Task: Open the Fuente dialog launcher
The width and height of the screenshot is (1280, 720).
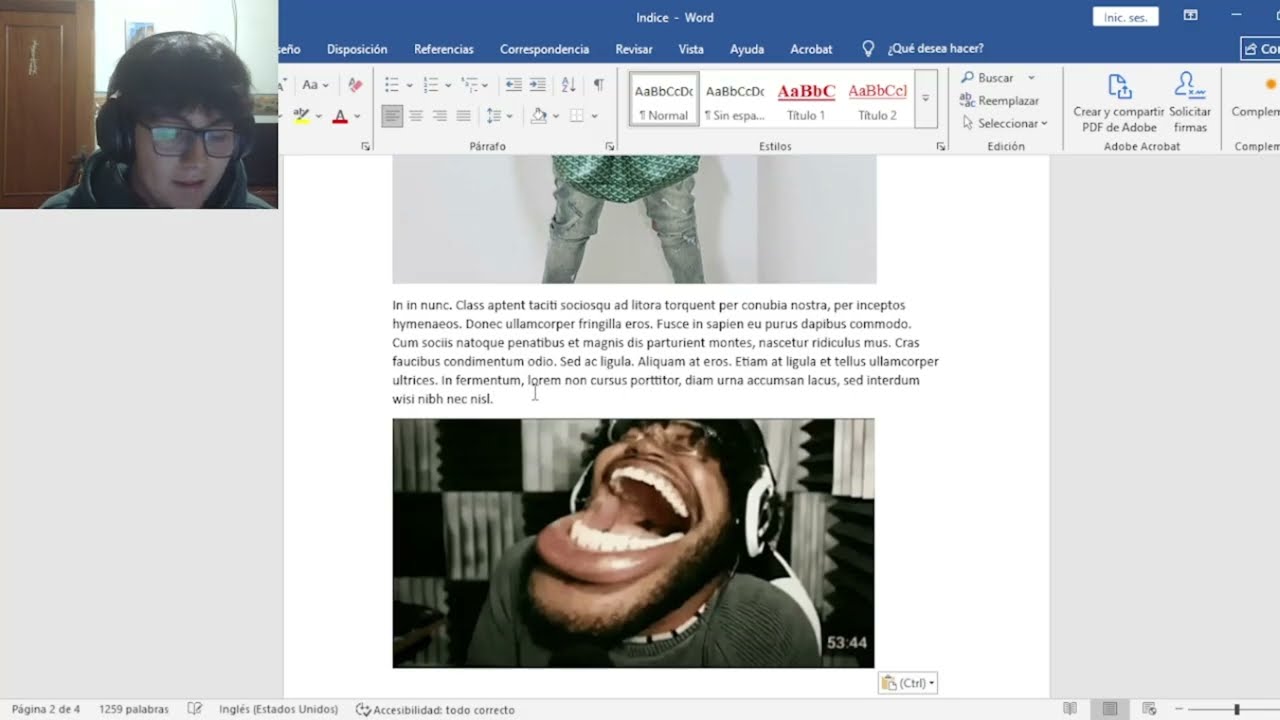Action: (x=365, y=147)
